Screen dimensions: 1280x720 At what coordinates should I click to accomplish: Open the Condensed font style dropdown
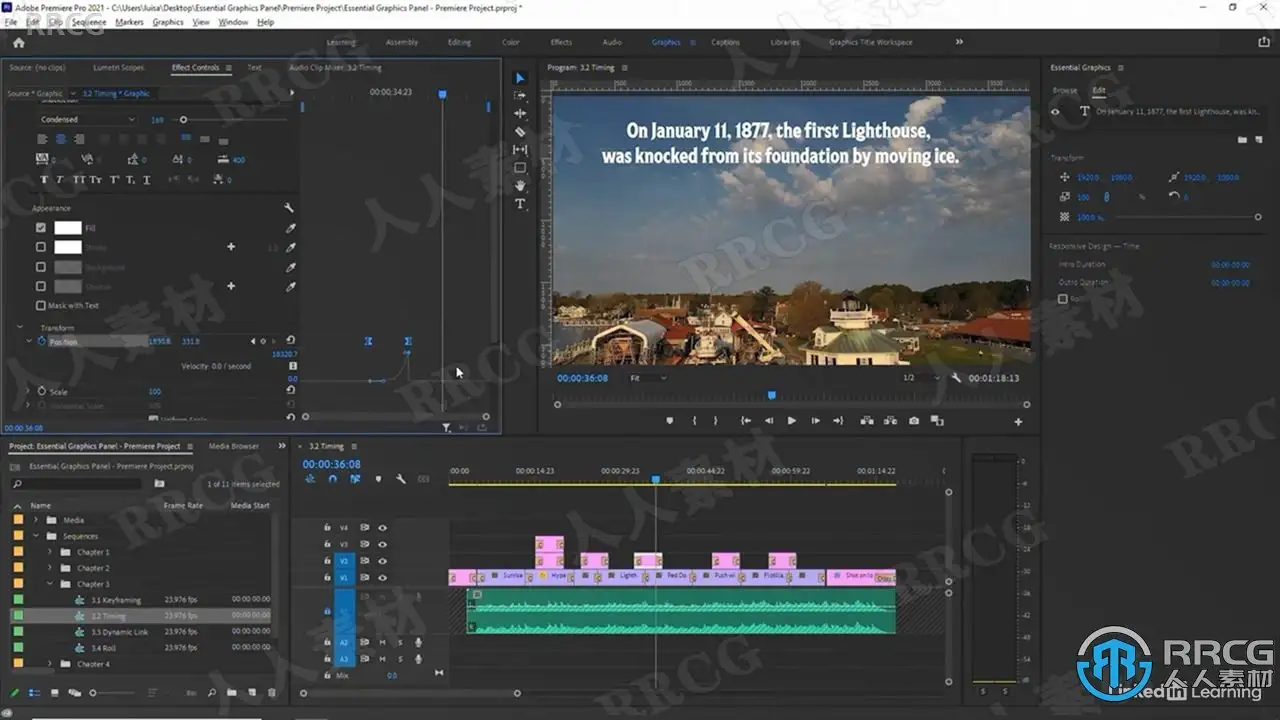pos(88,120)
